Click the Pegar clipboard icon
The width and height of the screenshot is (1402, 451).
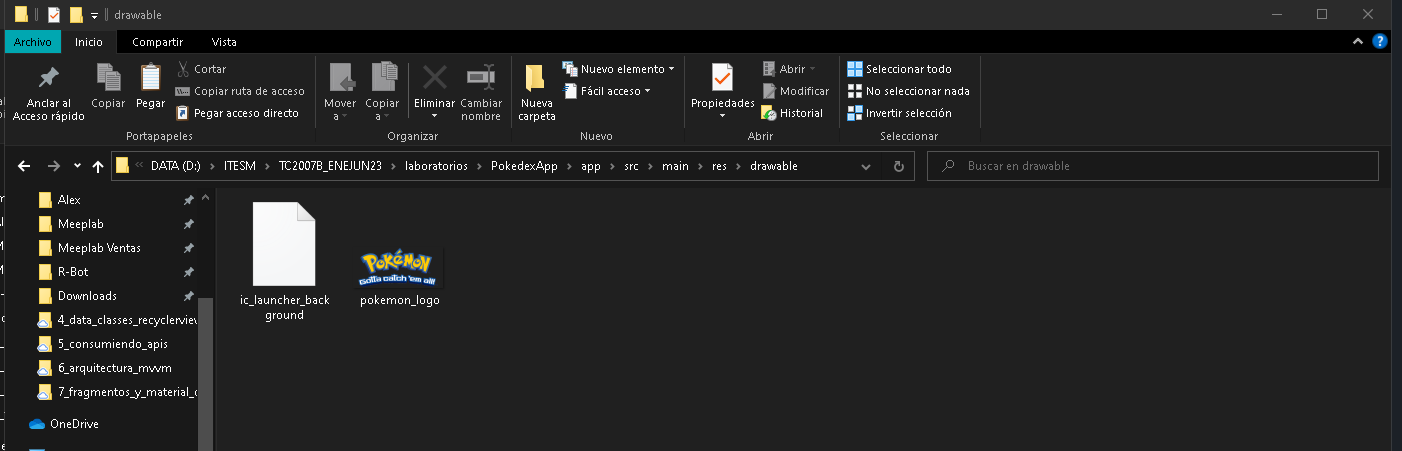[x=150, y=78]
